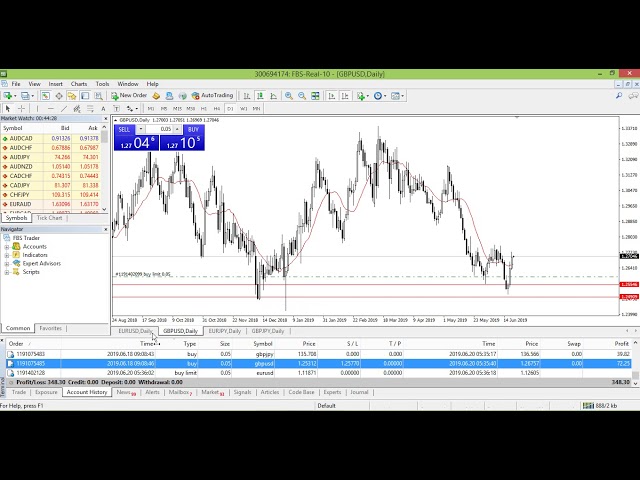Select the H4 timeframe button
The height and width of the screenshot is (480, 640).
[x=216, y=108]
